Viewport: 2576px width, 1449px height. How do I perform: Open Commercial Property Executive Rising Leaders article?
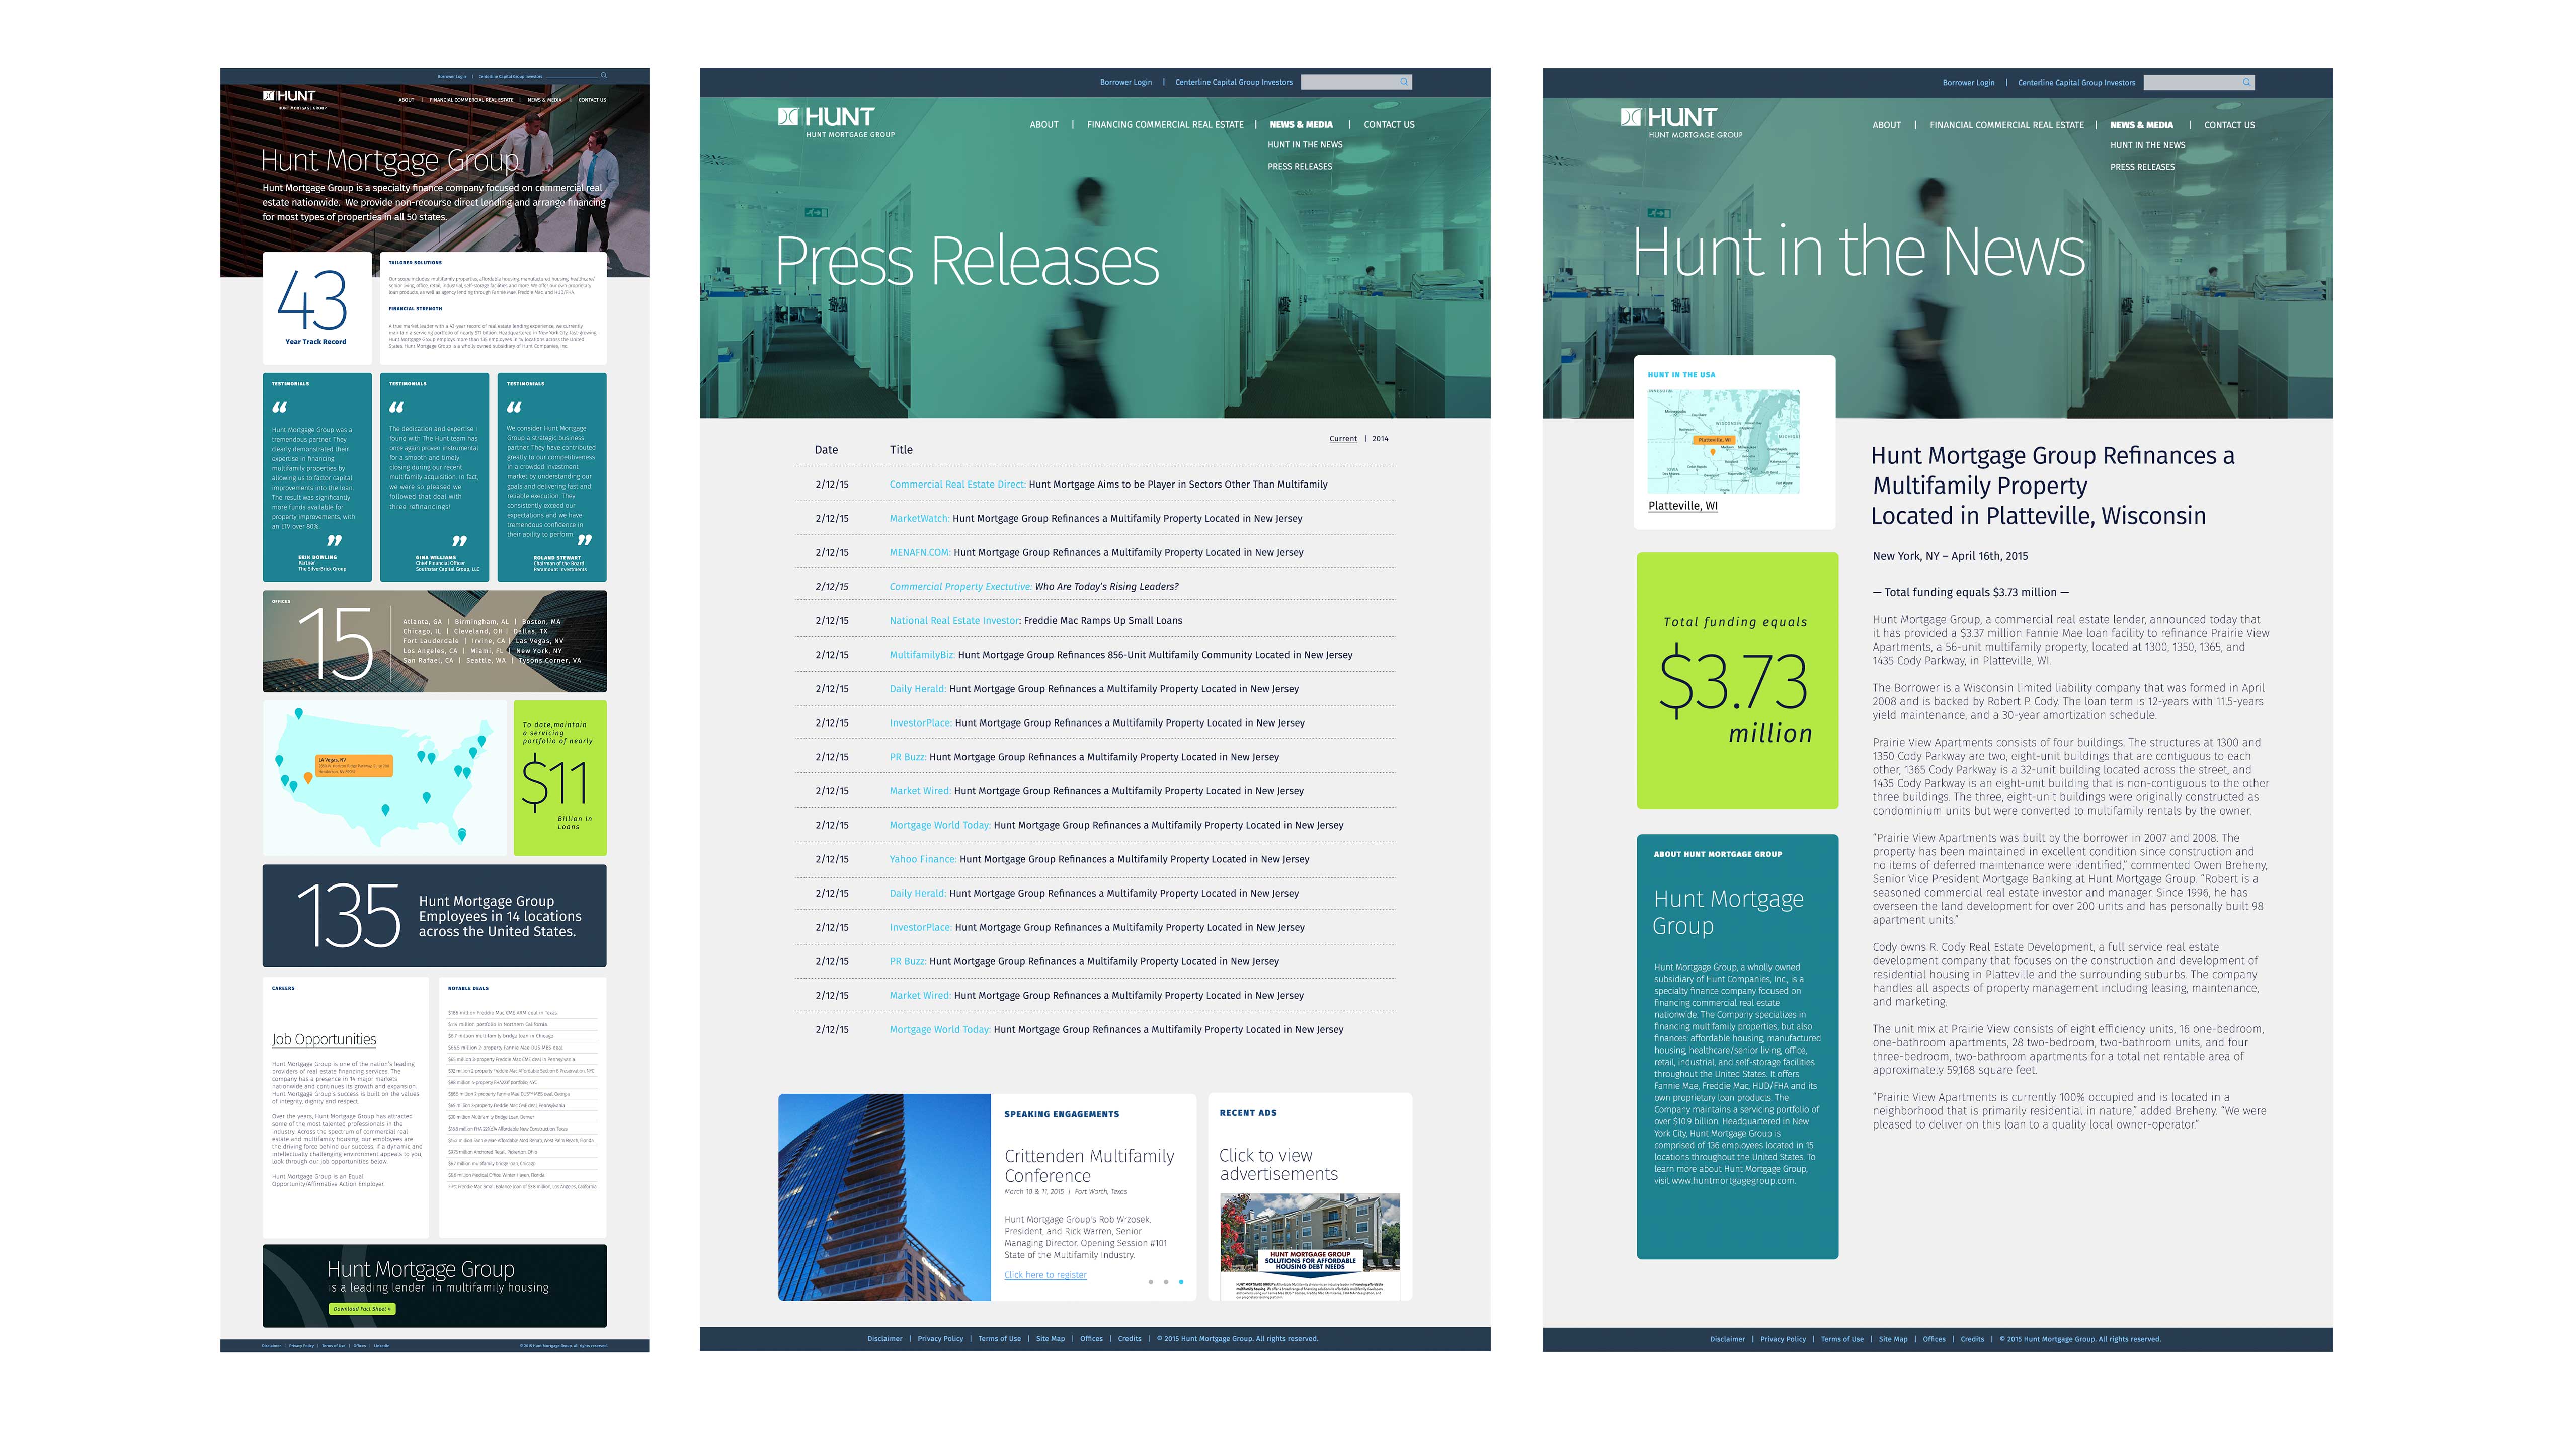point(1034,586)
